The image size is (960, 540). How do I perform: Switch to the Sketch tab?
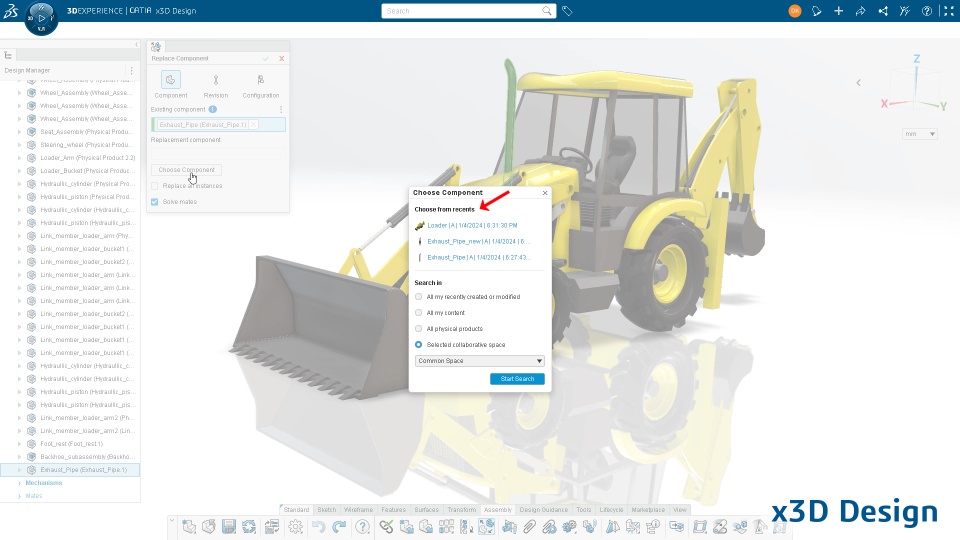(x=326, y=509)
